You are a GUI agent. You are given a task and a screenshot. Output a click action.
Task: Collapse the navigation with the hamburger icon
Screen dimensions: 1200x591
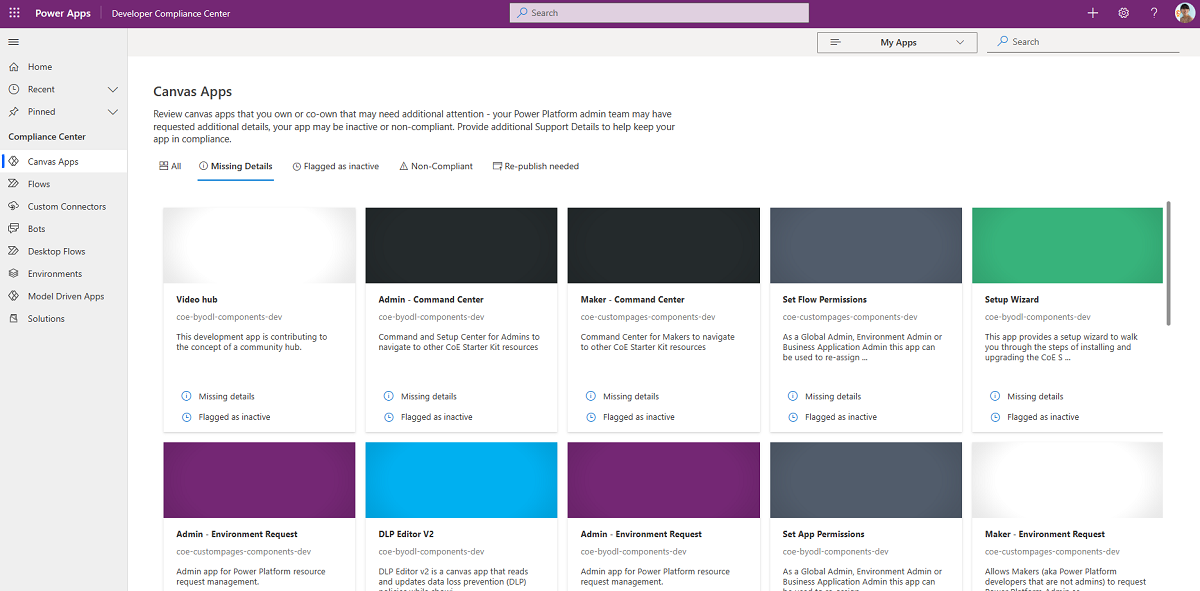pos(14,42)
